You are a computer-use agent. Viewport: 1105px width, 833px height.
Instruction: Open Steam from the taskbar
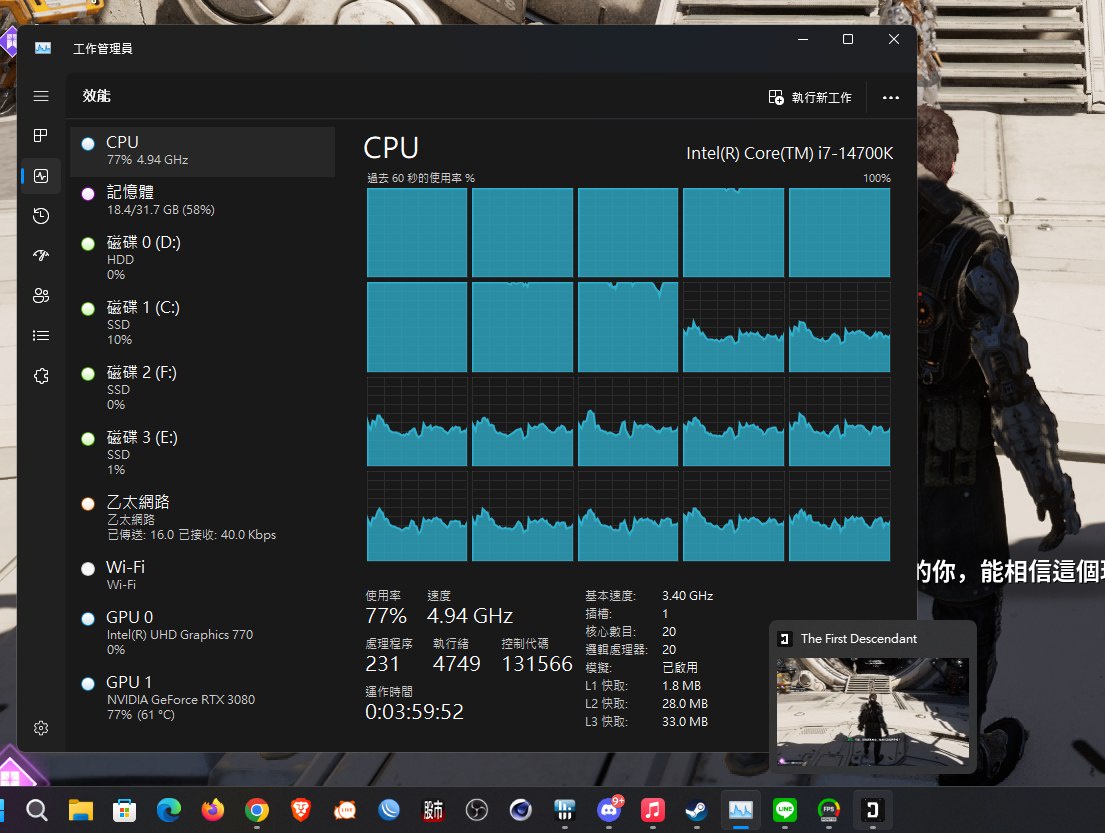[x=693, y=809]
